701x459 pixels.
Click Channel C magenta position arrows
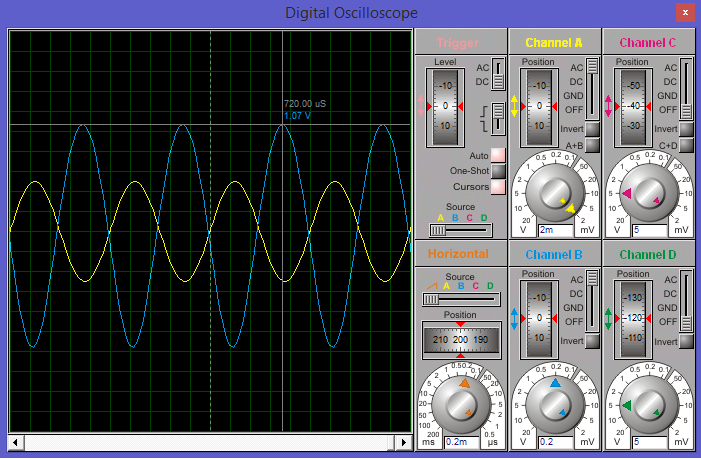608,106
